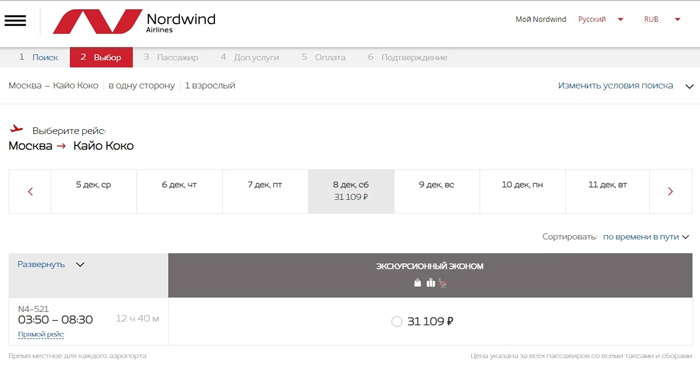Select the 31 109 ₽ fare radio button
700x365 pixels.
396,321
